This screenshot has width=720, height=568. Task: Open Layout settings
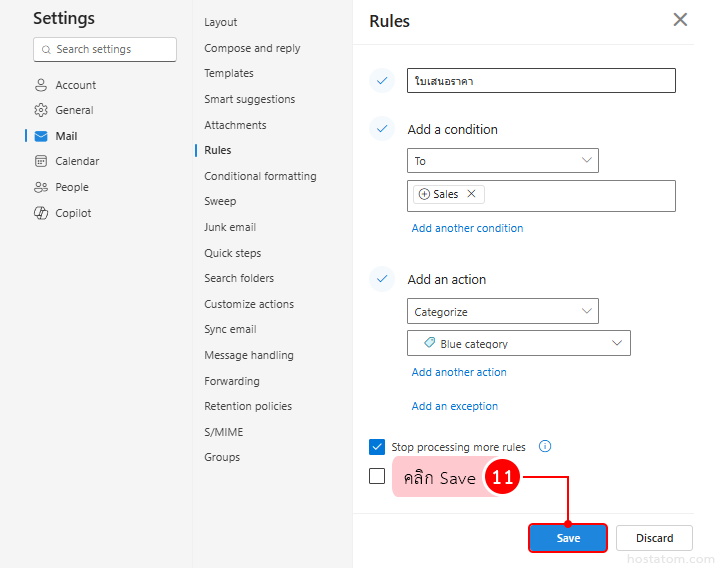coord(220,22)
